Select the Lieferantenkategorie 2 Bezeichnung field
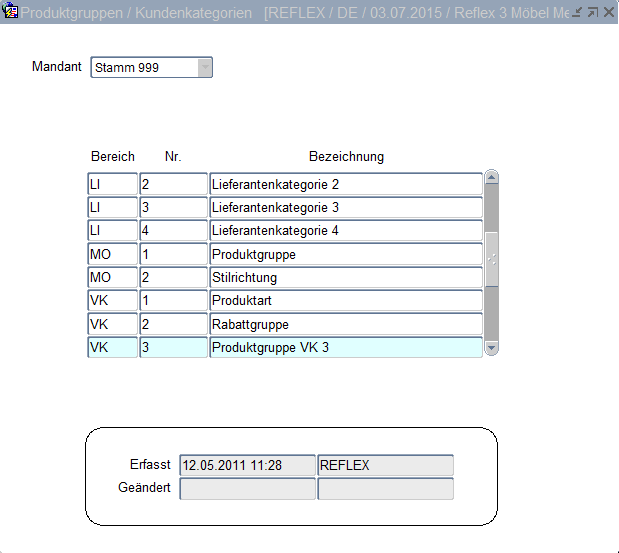 [x=345, y=185]
